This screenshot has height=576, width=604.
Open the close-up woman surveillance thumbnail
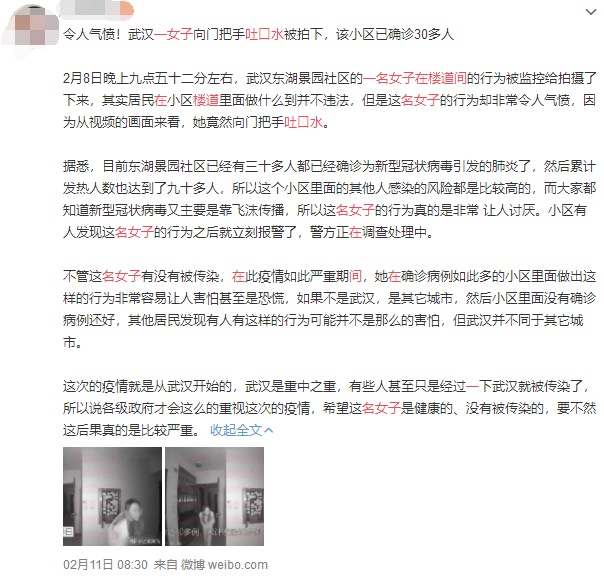(x=112, y=496)
